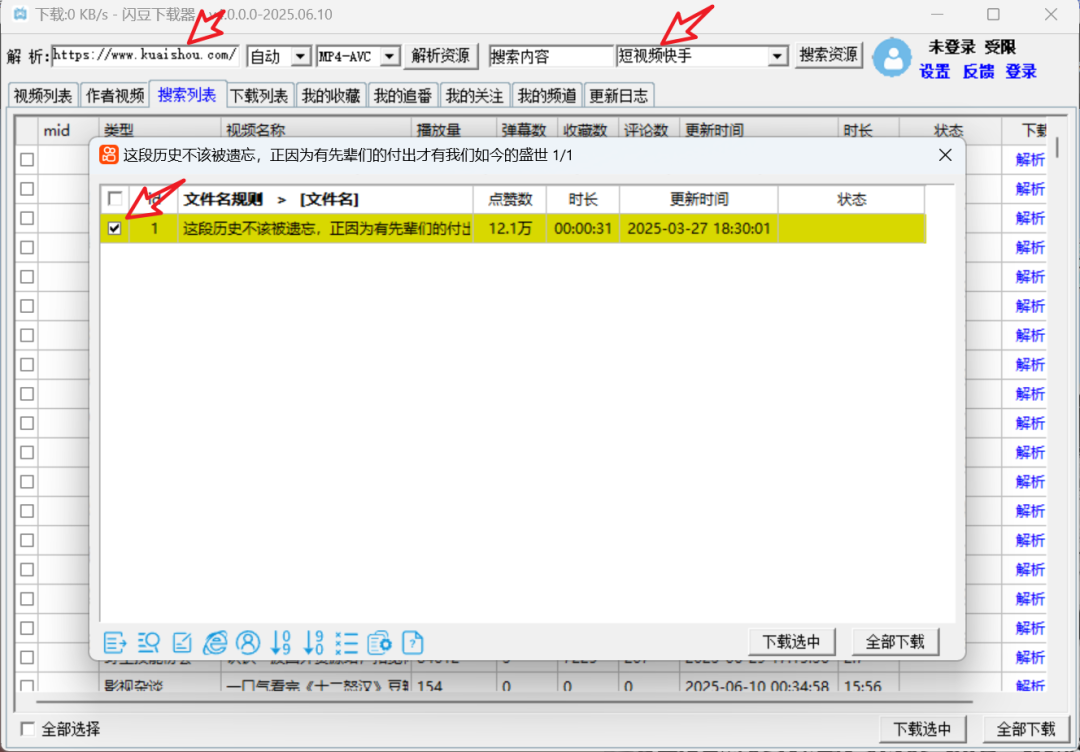Uncheck the checkbox for video row 1
The width and height of the screenshot is (1080, 752).
(115, 229)
